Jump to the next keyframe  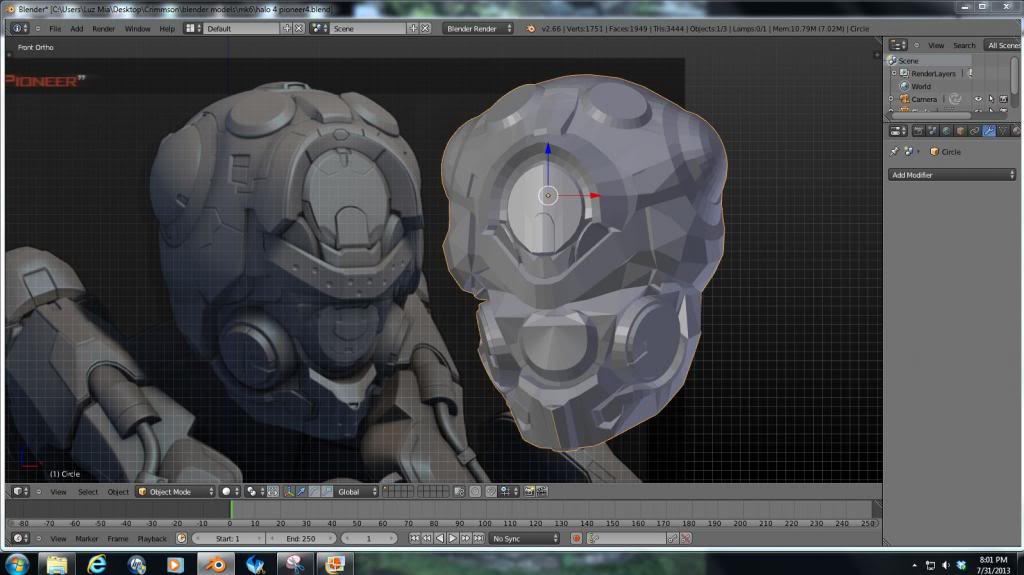click(465, 538)
